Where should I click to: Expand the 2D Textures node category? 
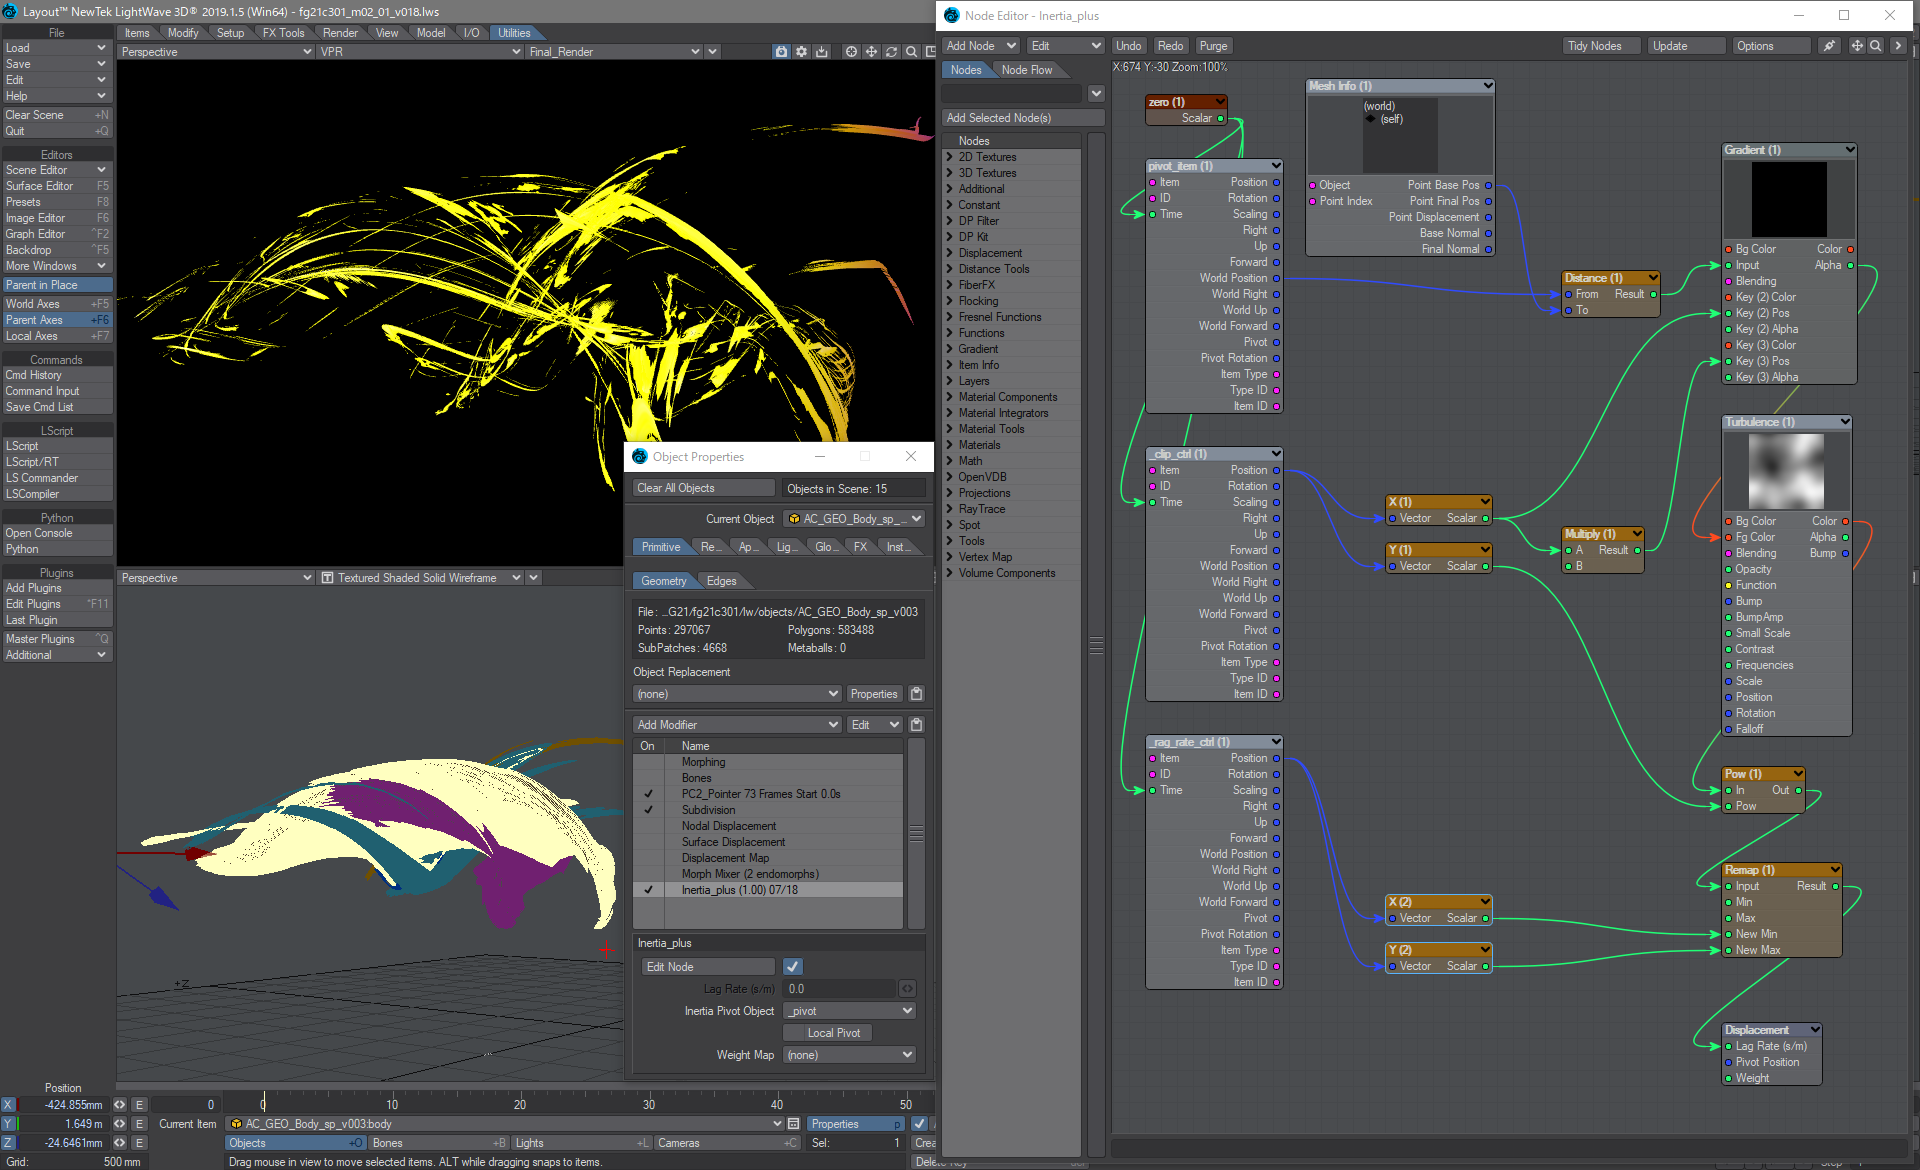coord(952,159)
